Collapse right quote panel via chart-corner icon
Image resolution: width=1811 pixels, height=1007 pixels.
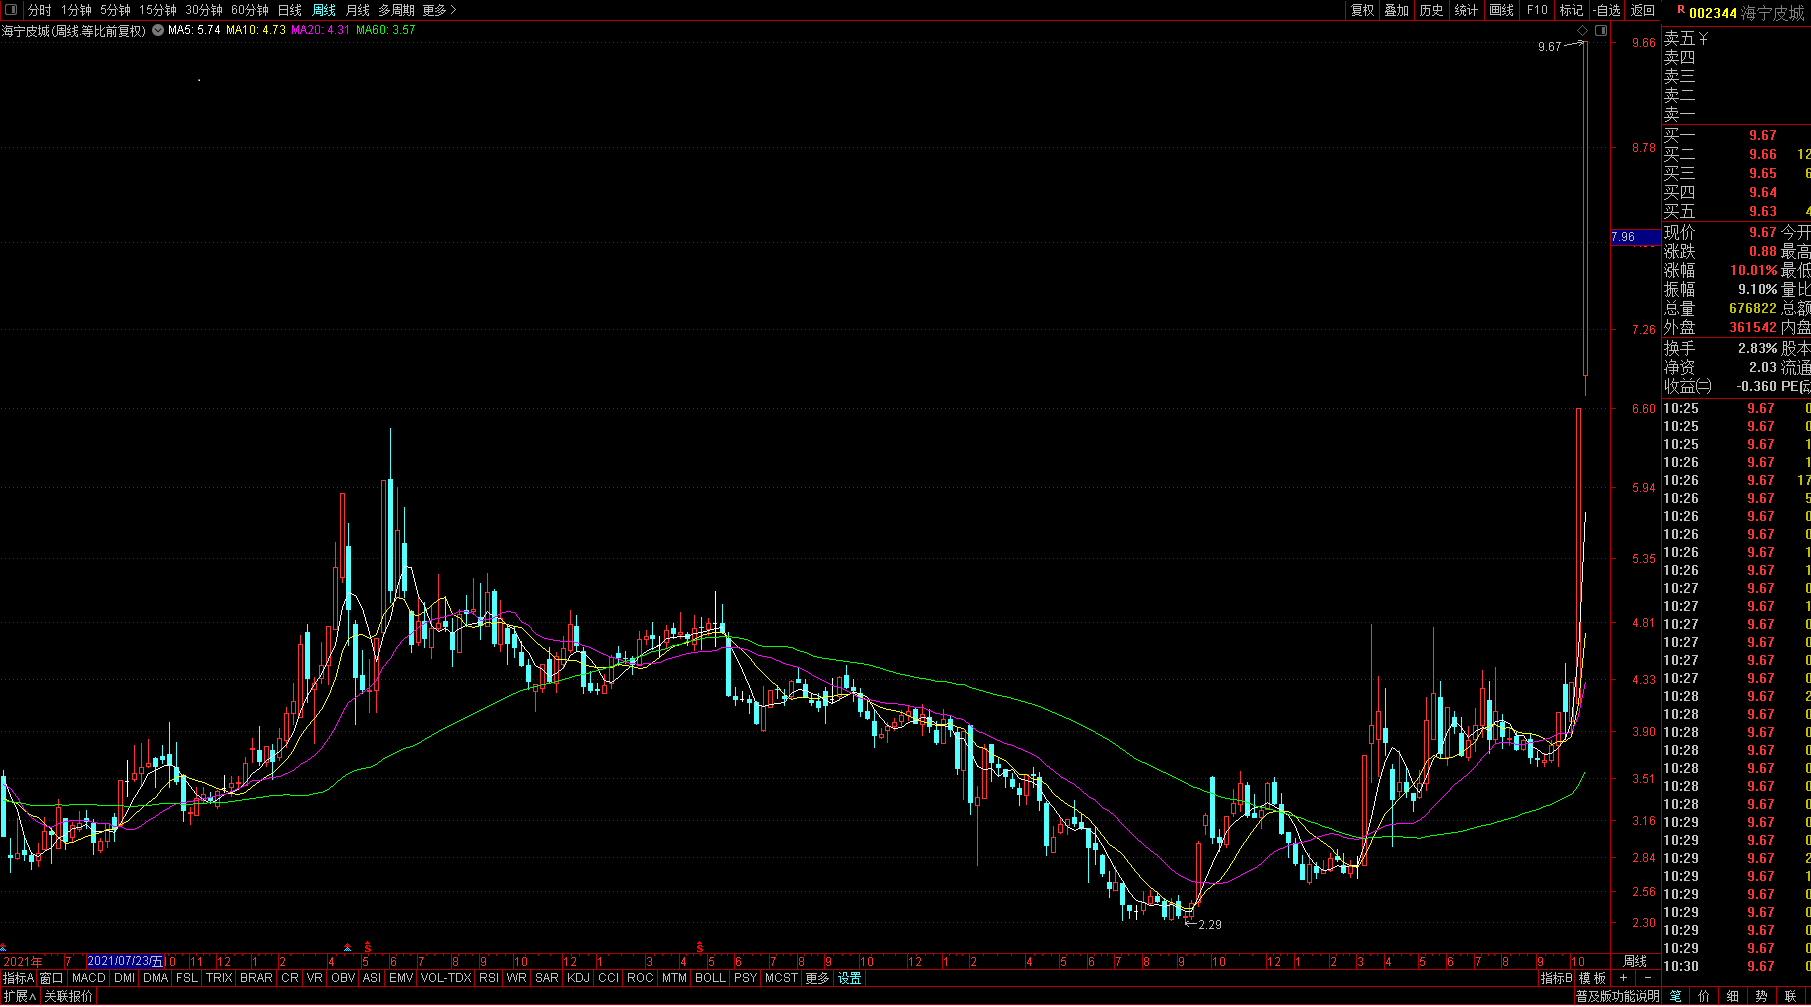tap(1601, 31)
